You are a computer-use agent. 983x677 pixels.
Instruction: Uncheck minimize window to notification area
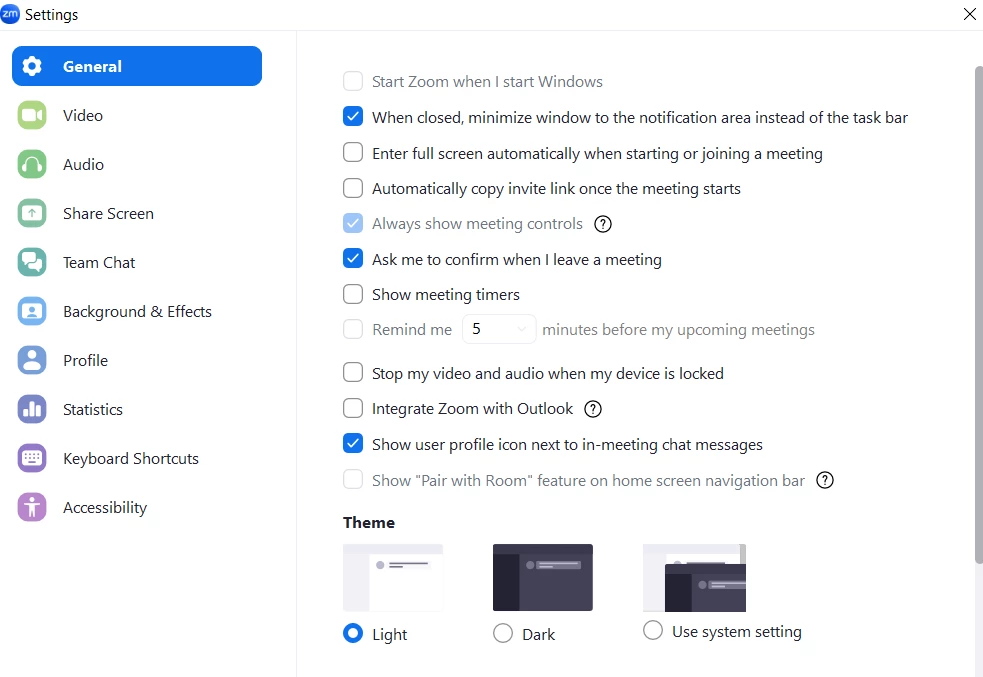pyautogui.click(x=353, y=117)
